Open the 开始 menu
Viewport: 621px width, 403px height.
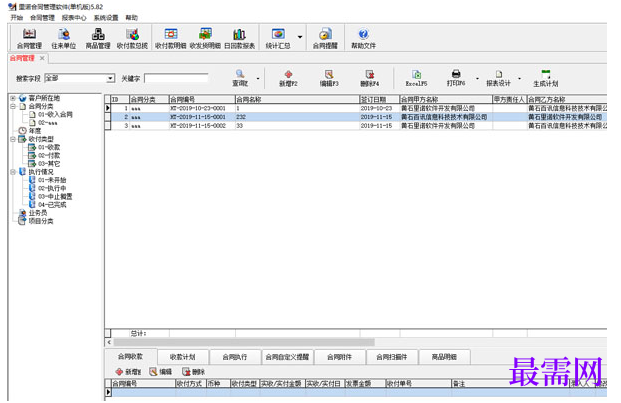click(x=17, y=17)
